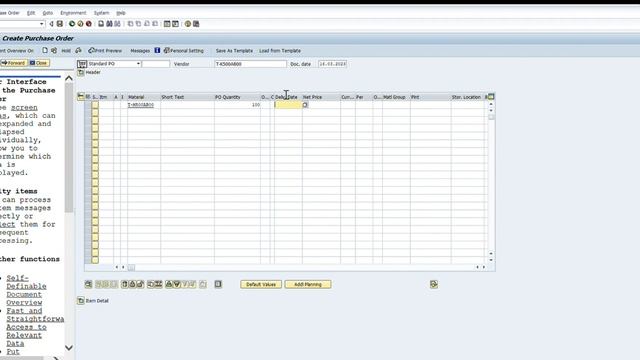
Task: Click the table horizontal scrollbar thumb
Action: point(131,267)
